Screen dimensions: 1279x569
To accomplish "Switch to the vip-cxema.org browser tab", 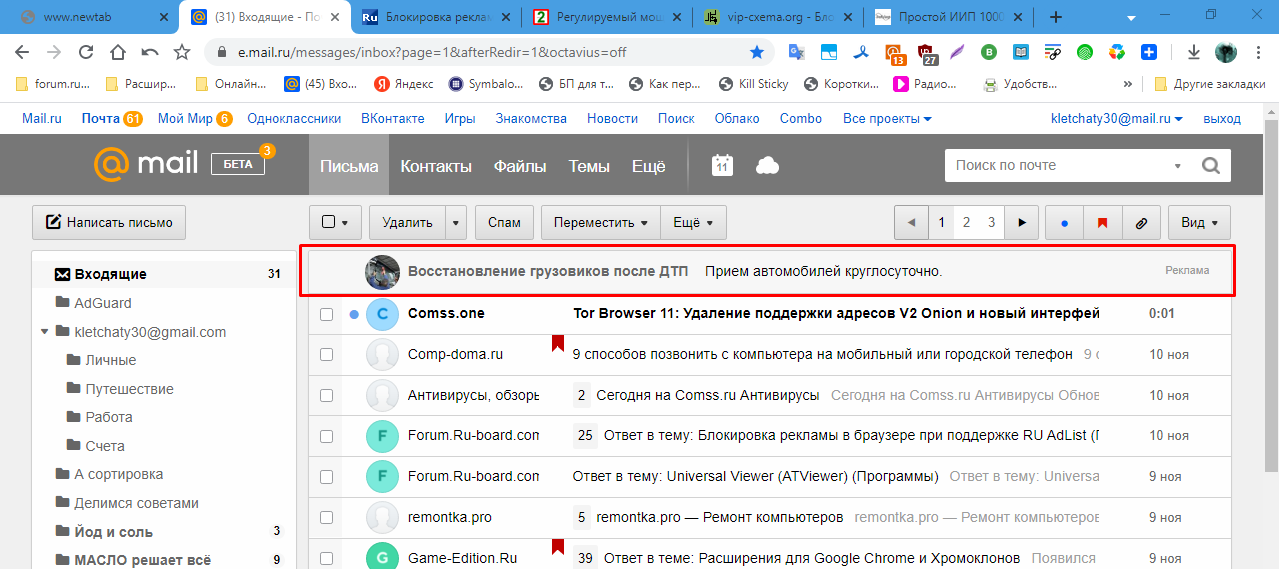I will coord(777,17).
